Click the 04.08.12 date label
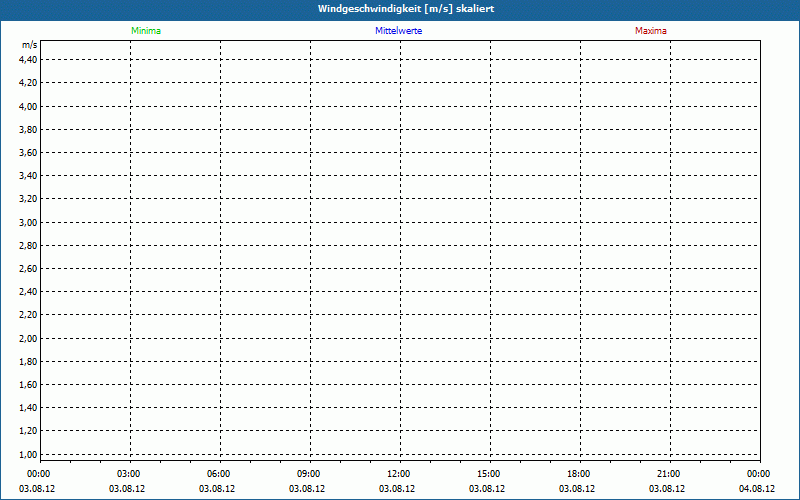Screen dimensions: 800x500 pos(759,489)
